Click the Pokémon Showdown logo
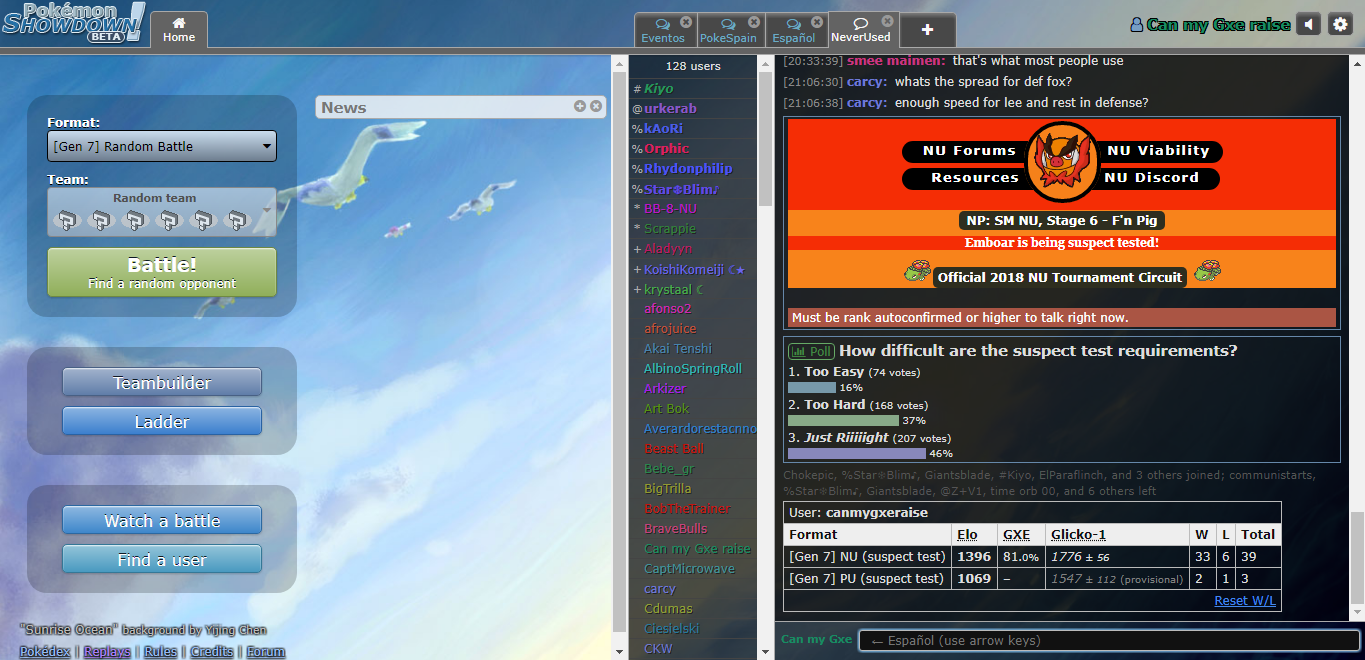The height and width of the screenshot is (660, 1365). click(x=73, y=22)
